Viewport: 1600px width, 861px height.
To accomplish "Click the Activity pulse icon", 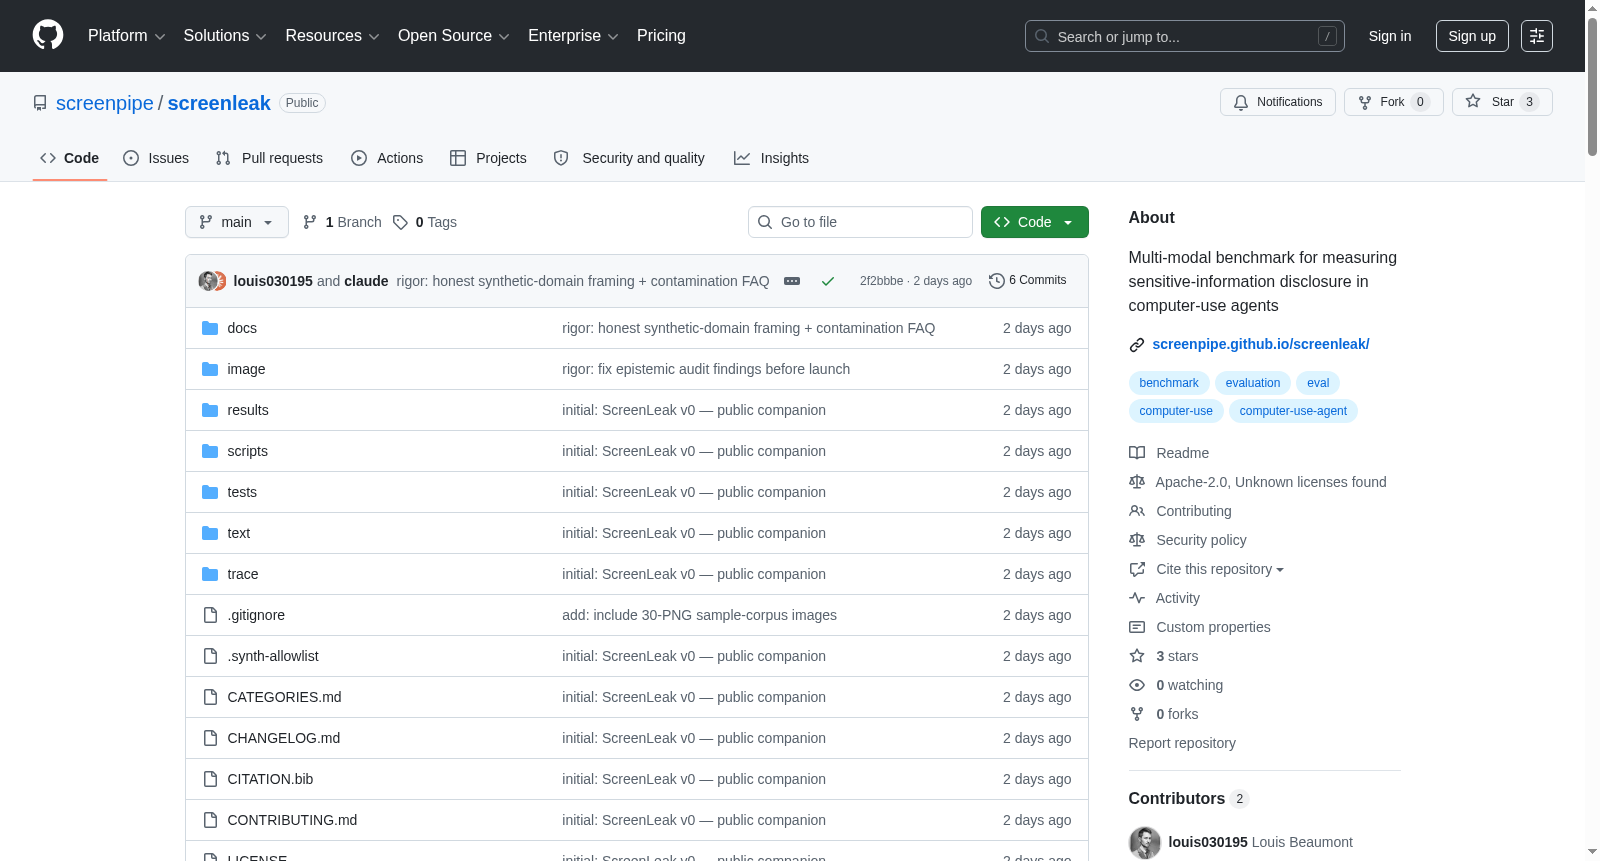I will (1137, 598).
